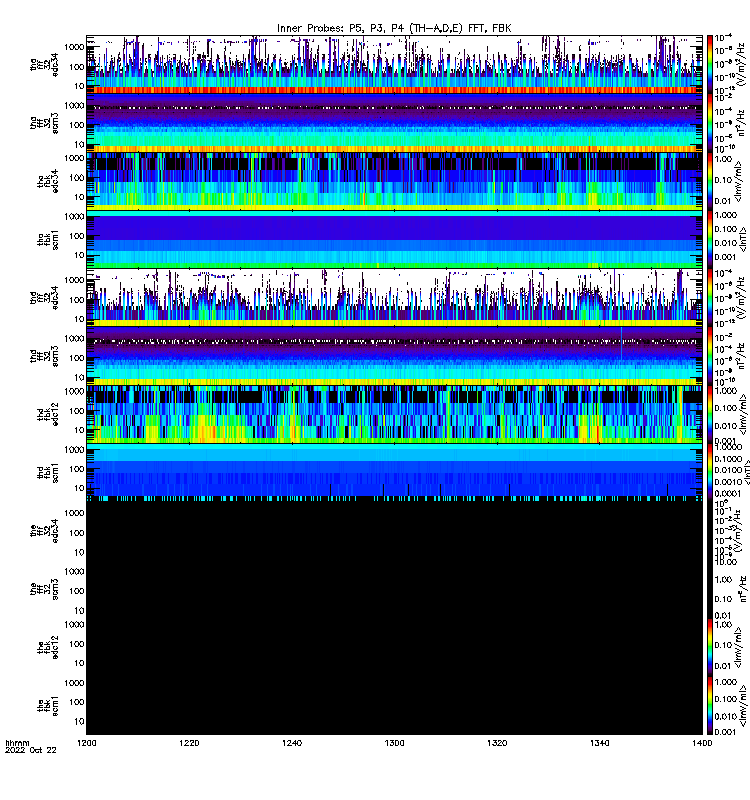This screenshot has height=800, width=750.
Task: Click the (V/m)²/Hz unit label of tha edc34
Action: (x=741, y=64)
